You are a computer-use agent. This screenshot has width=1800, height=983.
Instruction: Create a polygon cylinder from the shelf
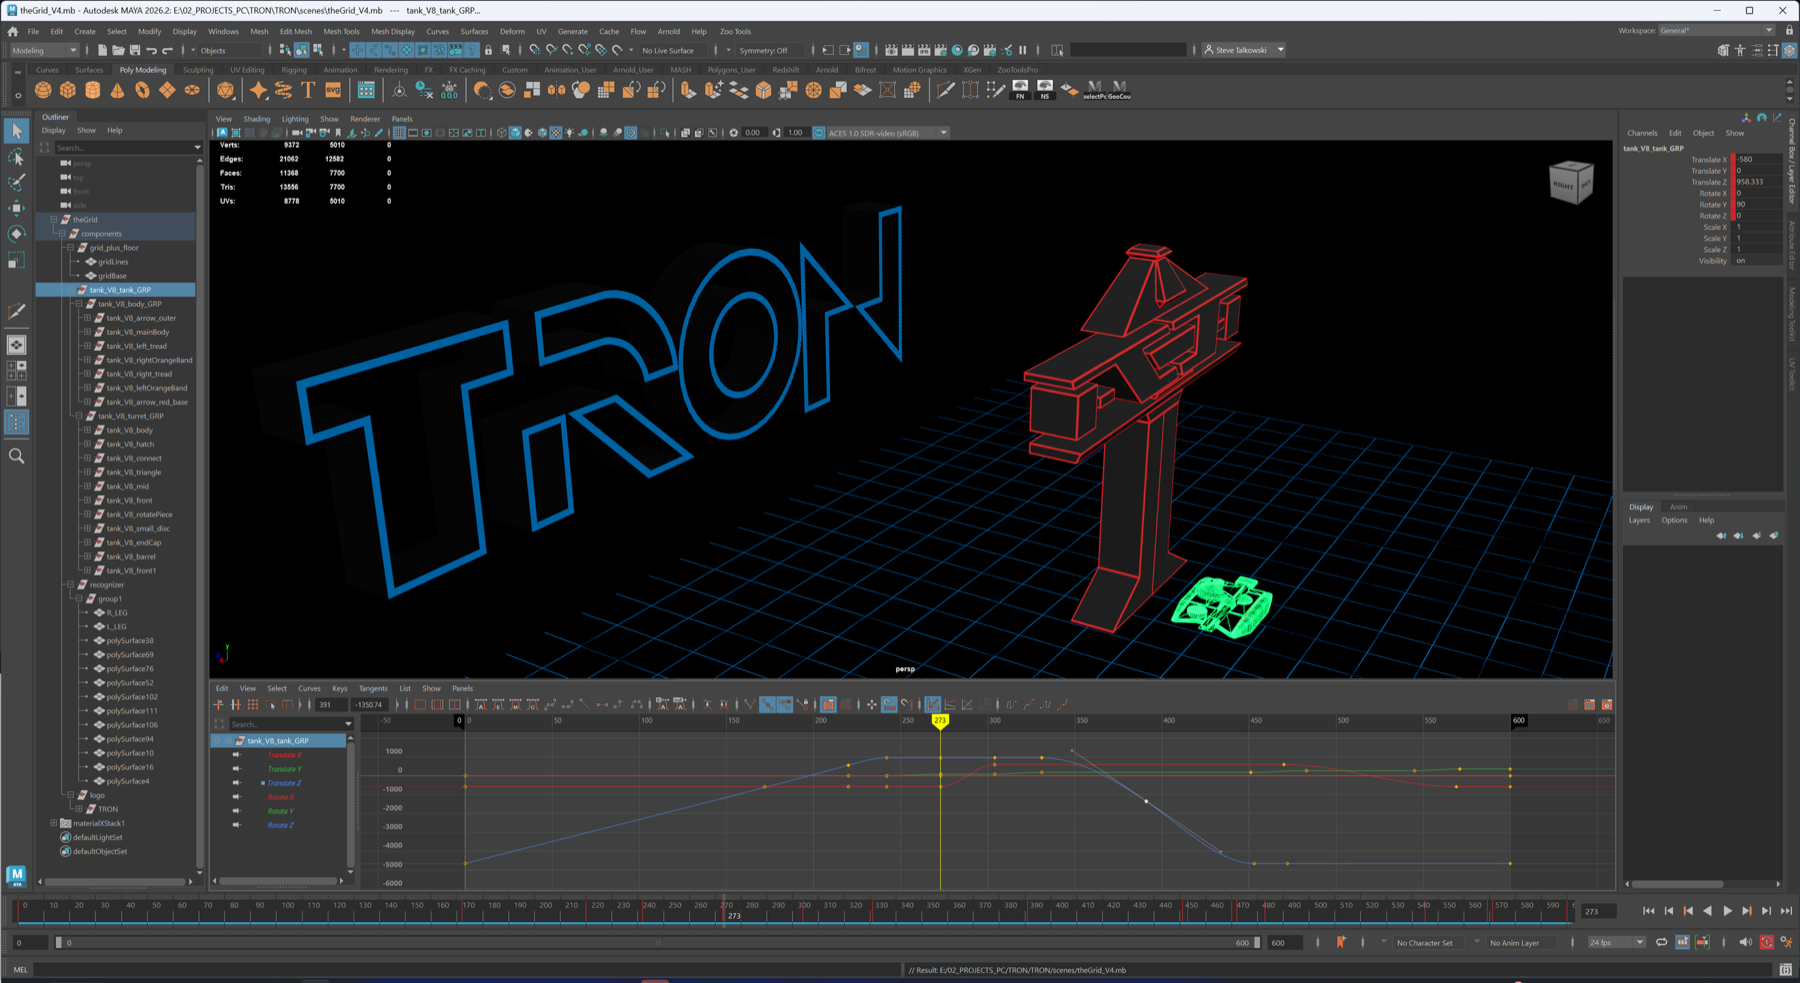point(93,91)
